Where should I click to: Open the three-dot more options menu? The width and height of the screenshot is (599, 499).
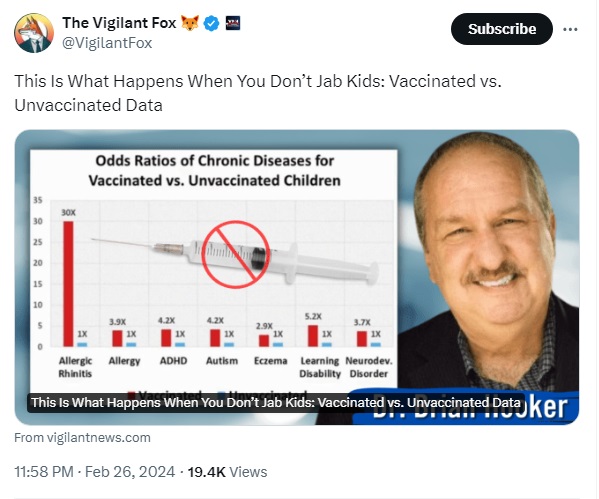pyautogui.click(x=570, y=29)
